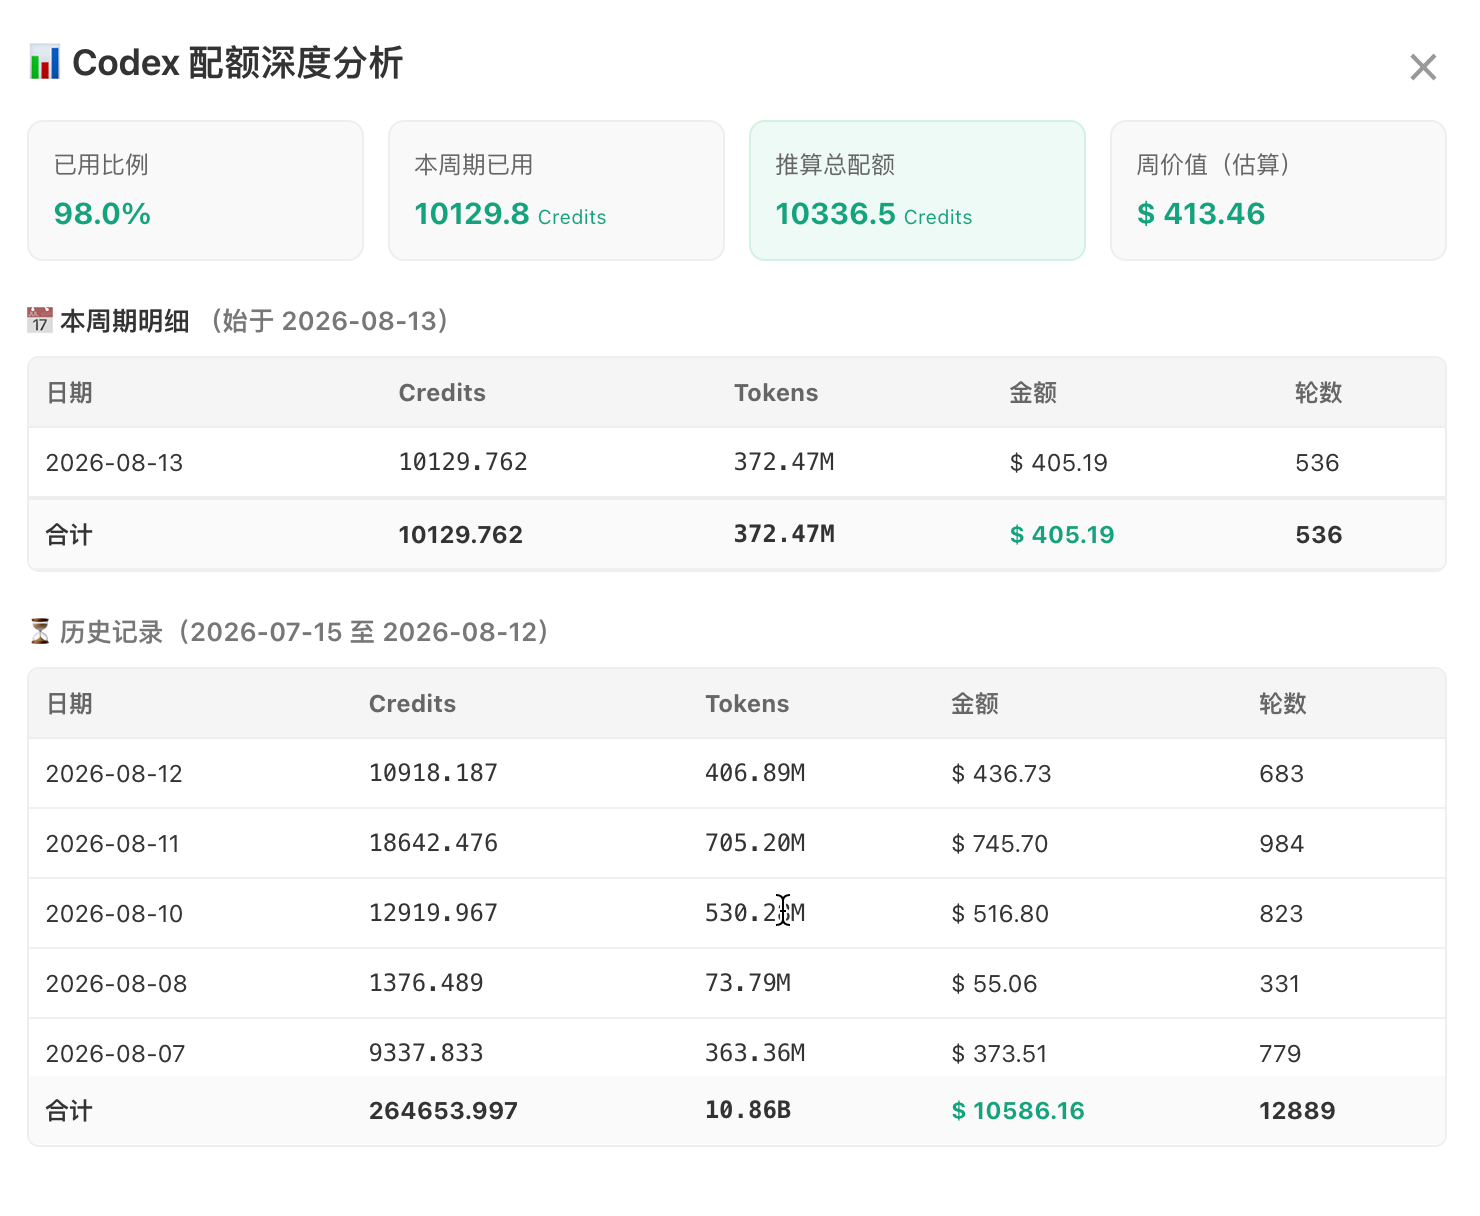Screen dimensions: 1480x1216
Task: Click the 2026-08-08 date cell
Action: [116, 984]
